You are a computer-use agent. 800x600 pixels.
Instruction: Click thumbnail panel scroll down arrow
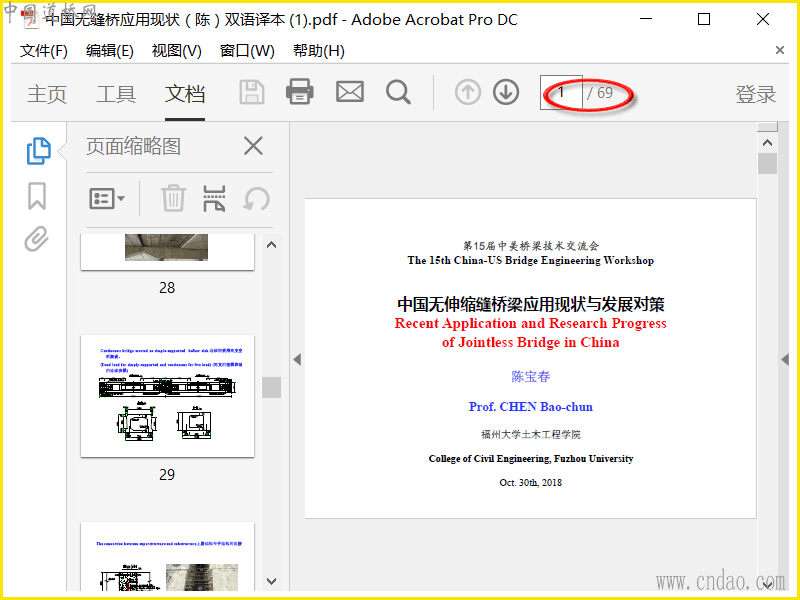[271, 581]
